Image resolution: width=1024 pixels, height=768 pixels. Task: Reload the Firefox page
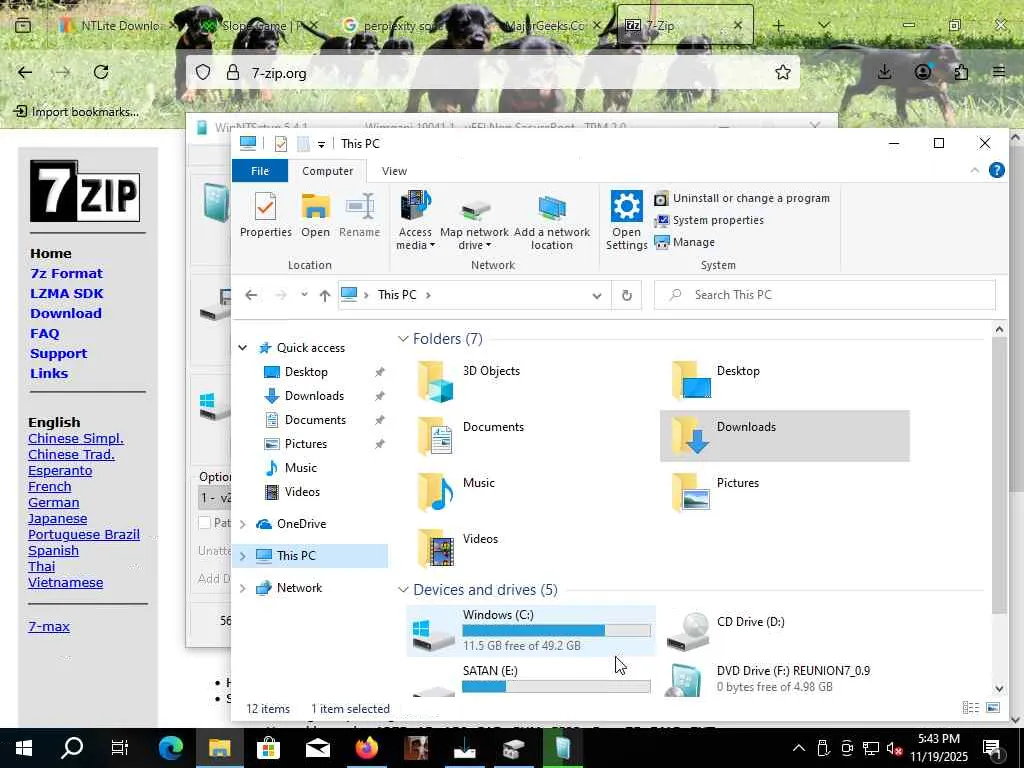[x=101, y=72]
